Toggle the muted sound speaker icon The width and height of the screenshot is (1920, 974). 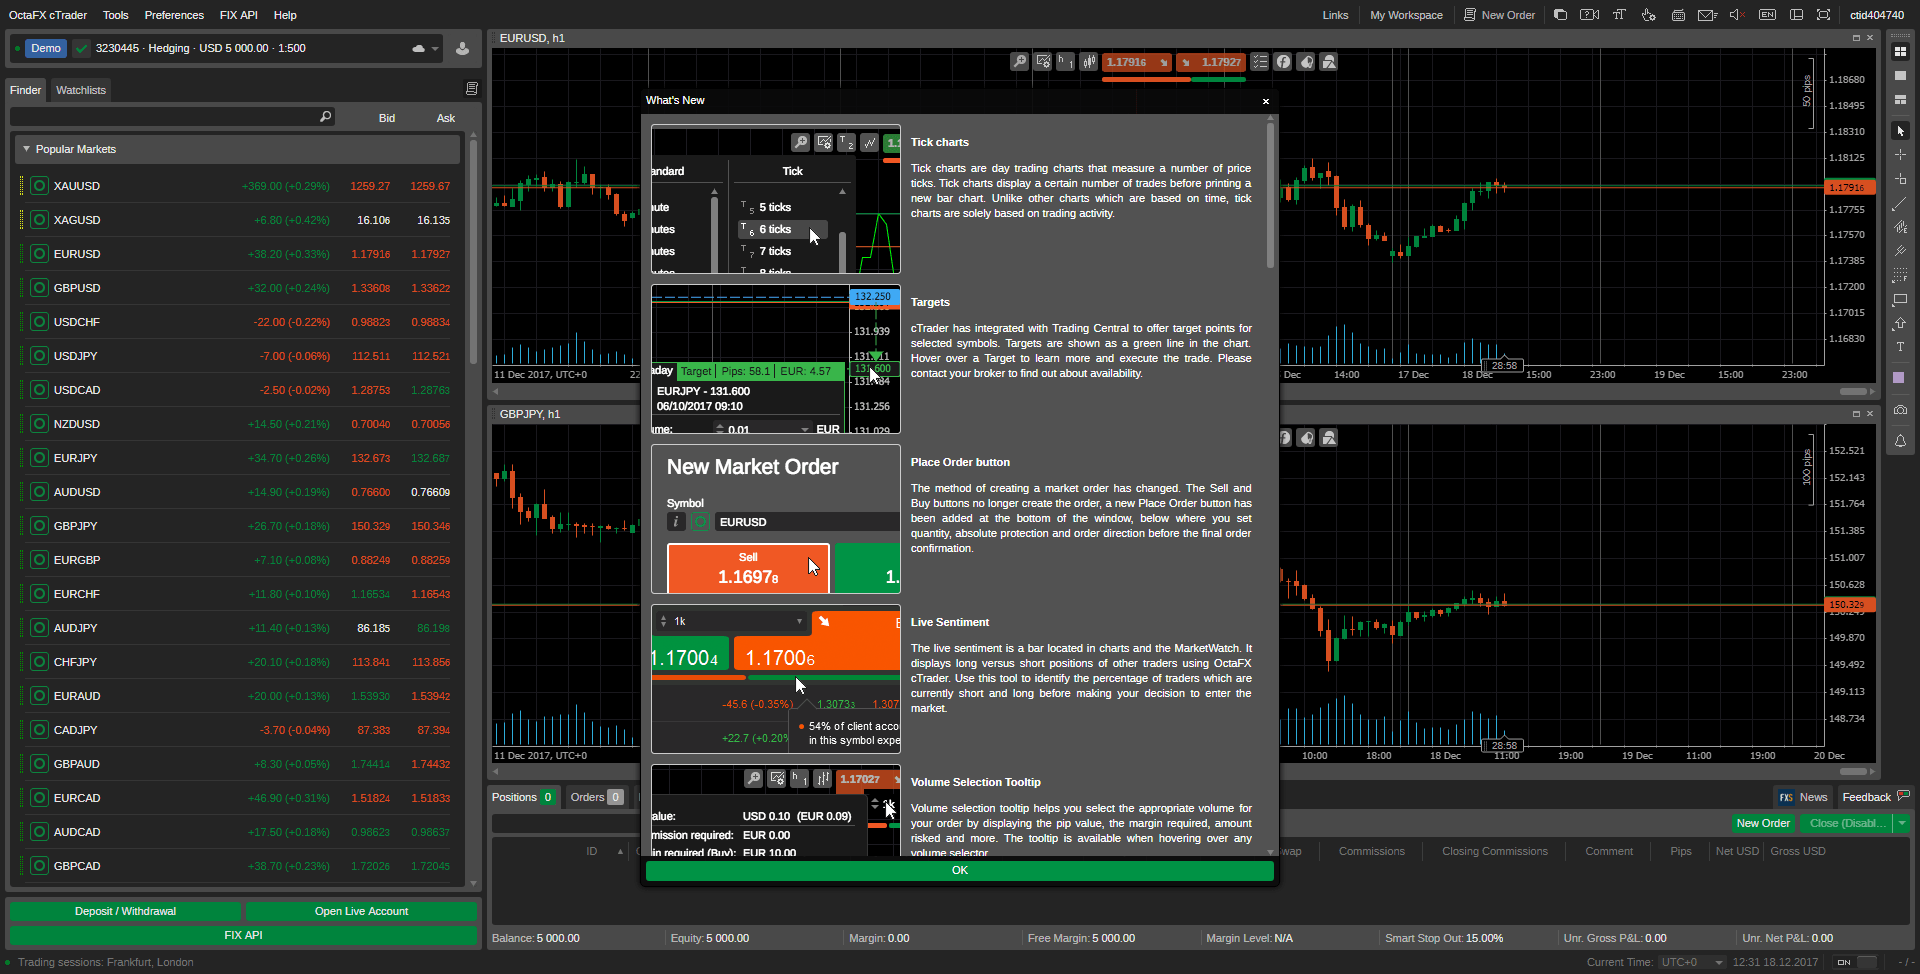[x=1737, y=15]
